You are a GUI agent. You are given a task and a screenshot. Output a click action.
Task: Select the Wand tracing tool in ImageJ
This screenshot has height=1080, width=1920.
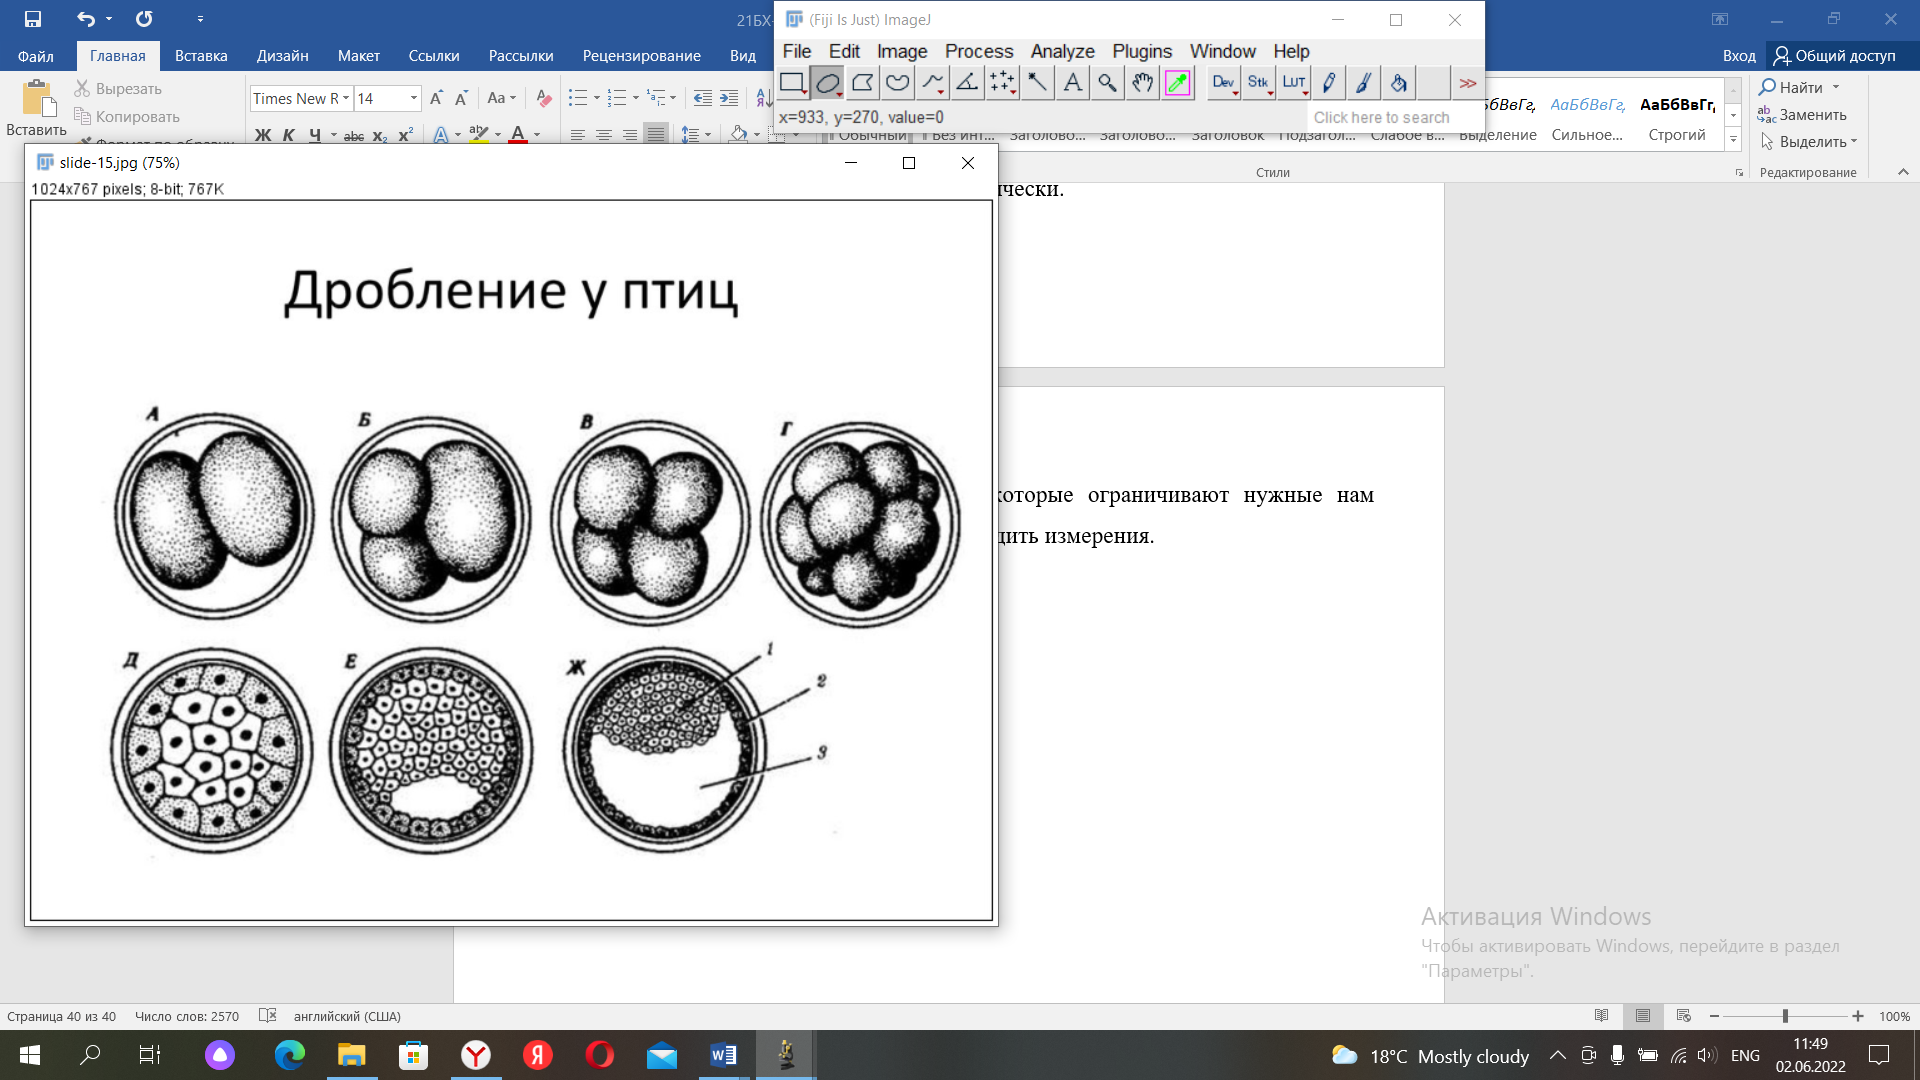pos(1037,83)
